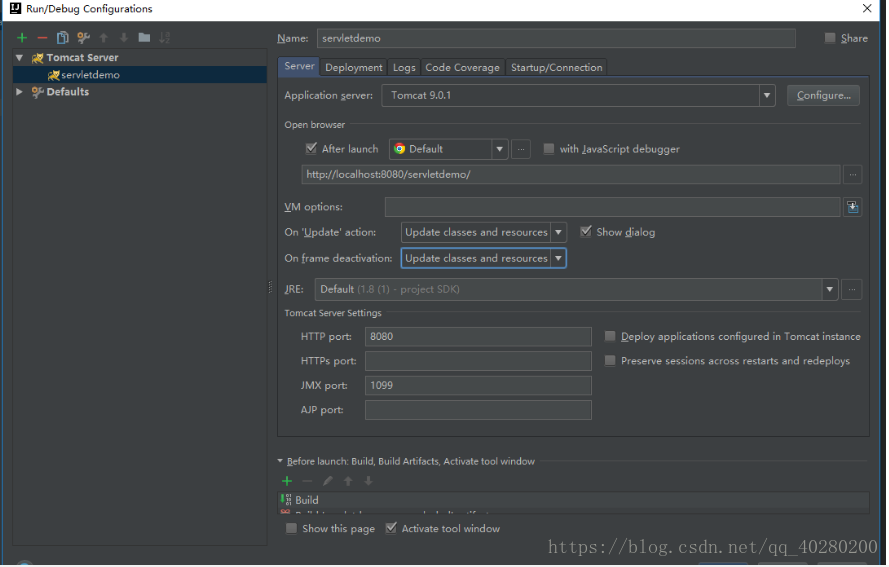
Task: Click the Name input field
Action: click(x=556, y=39)
